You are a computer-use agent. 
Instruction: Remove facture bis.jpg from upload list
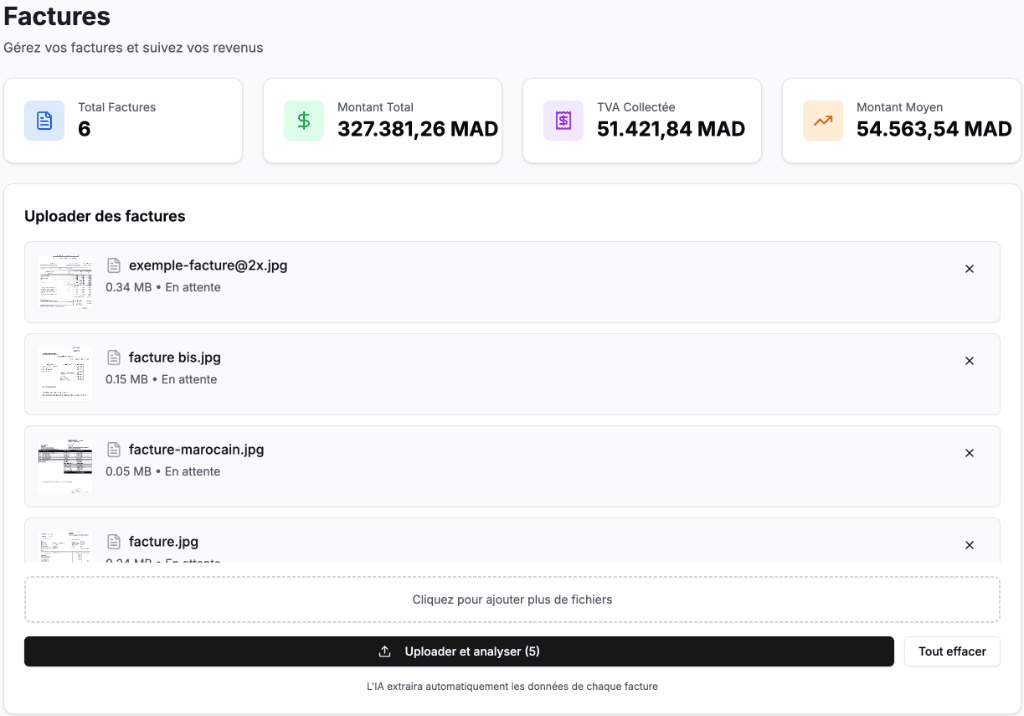(969, 361)
